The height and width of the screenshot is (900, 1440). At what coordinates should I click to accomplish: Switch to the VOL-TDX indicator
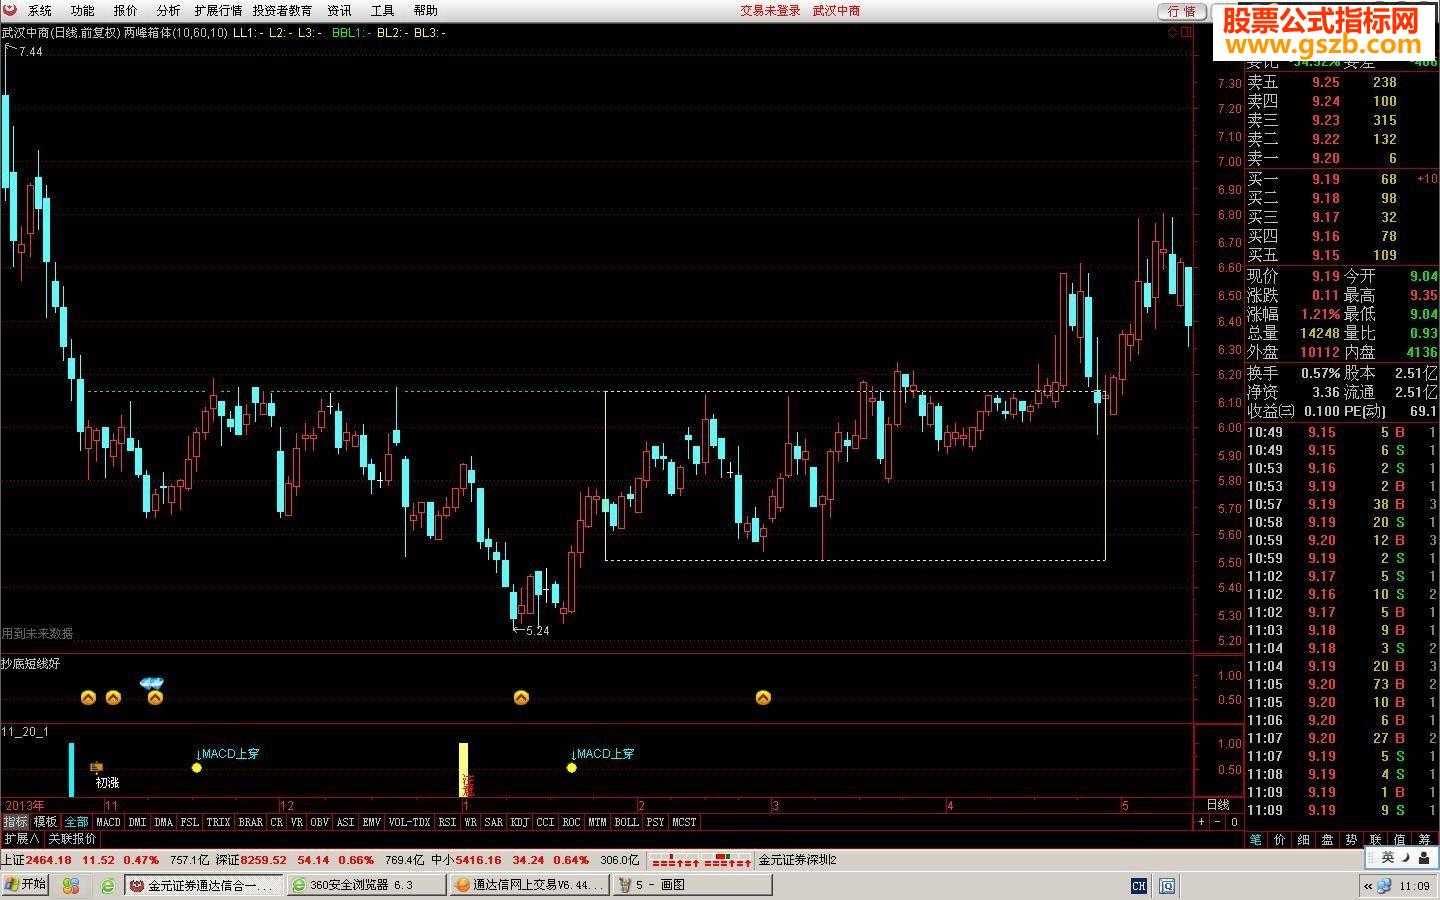pyautogui.click(x=410, y=822)
